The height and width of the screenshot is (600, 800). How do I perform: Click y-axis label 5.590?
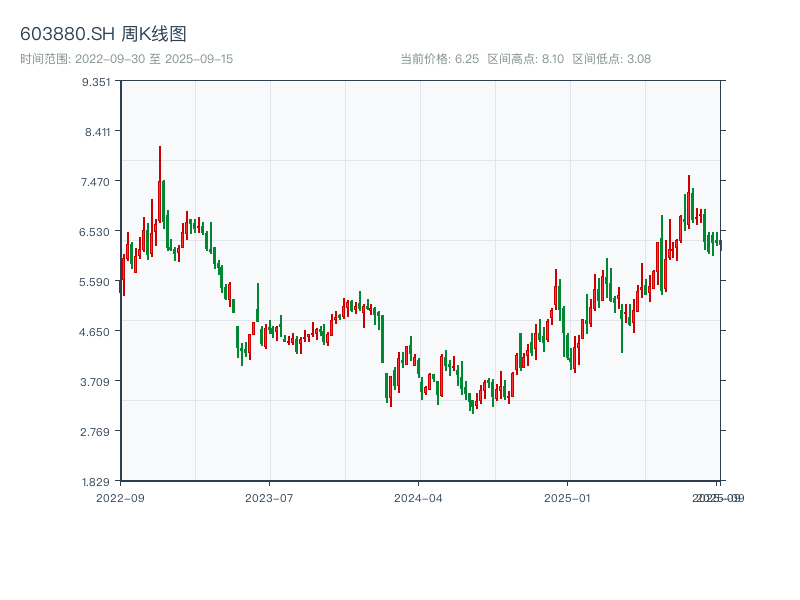(x=94, y=282)
